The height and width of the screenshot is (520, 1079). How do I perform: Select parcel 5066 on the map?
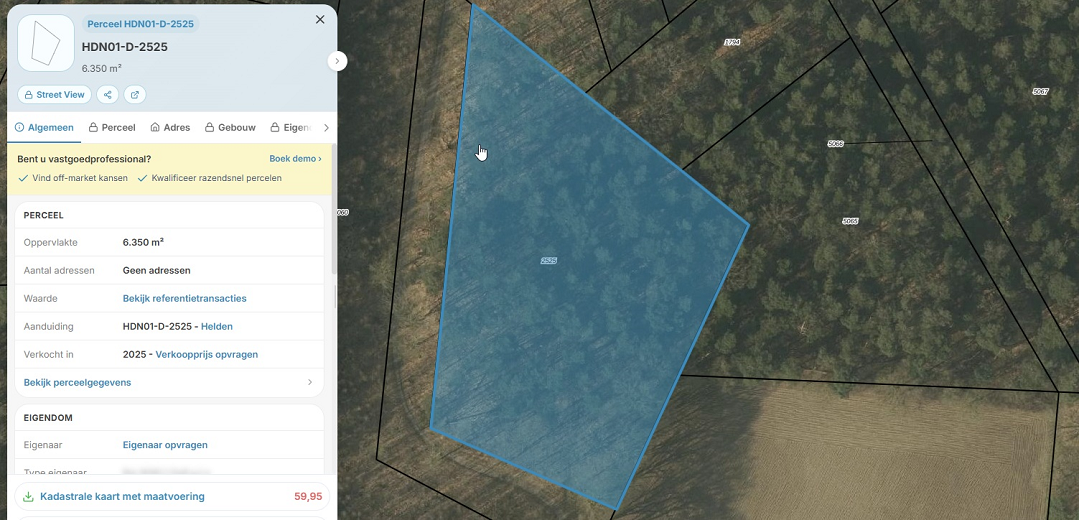pyautogui.click(x=835, y=144)
